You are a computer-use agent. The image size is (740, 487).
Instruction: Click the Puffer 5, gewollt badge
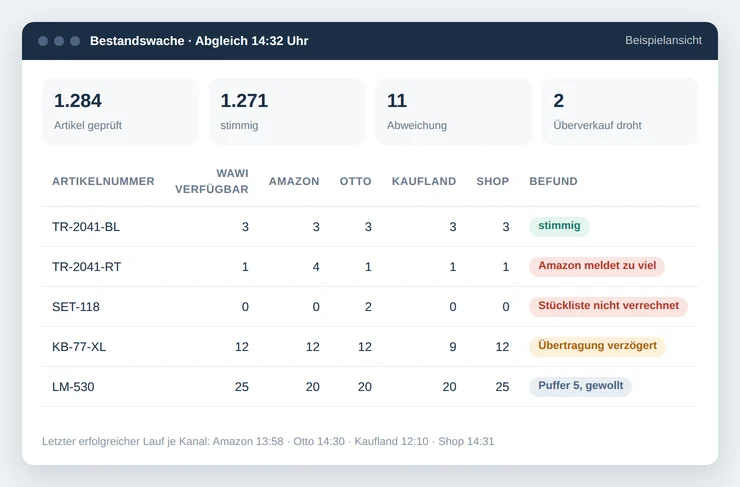pyautogui.click(x=580, y=386)
